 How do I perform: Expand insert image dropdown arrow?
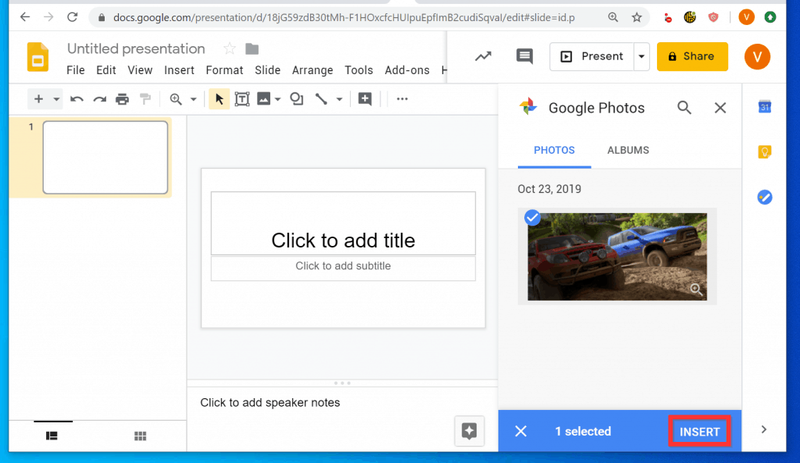(278, 99)
